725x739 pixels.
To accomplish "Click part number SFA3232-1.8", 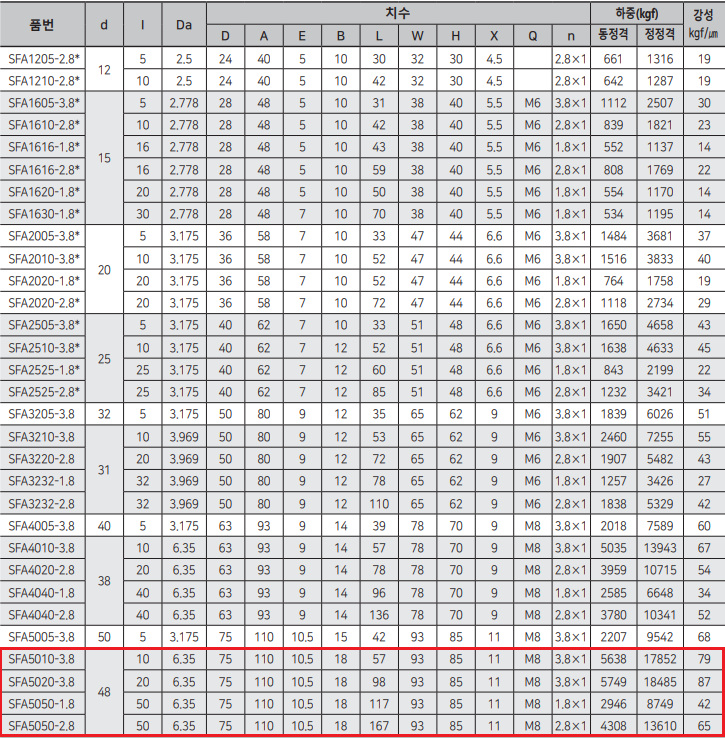I will (41, 480).
